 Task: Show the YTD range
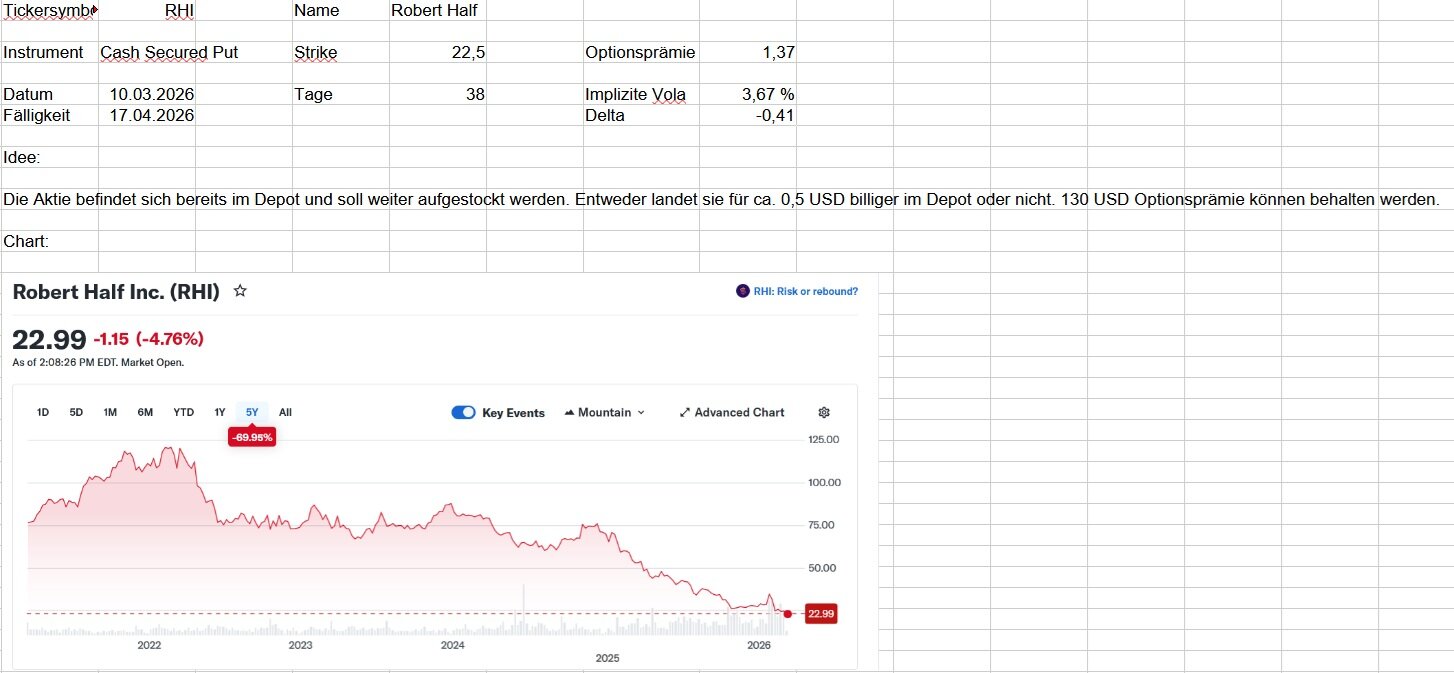(183, 412)
